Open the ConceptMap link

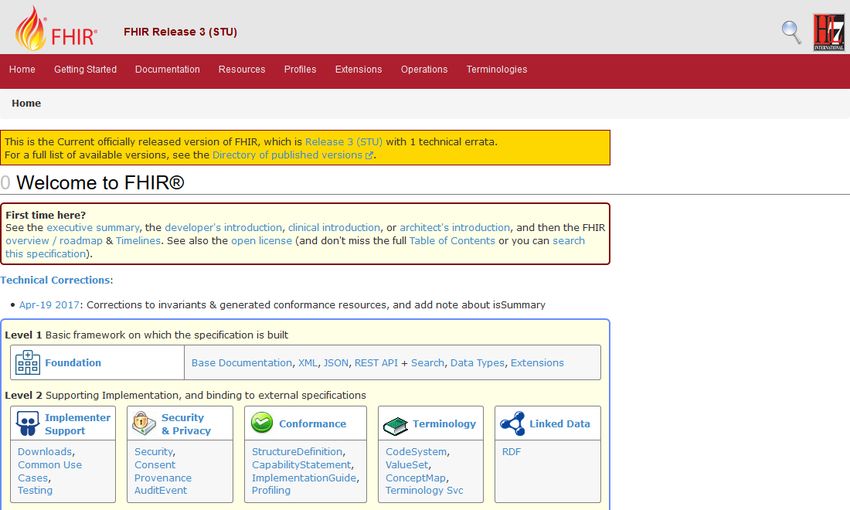416,477
